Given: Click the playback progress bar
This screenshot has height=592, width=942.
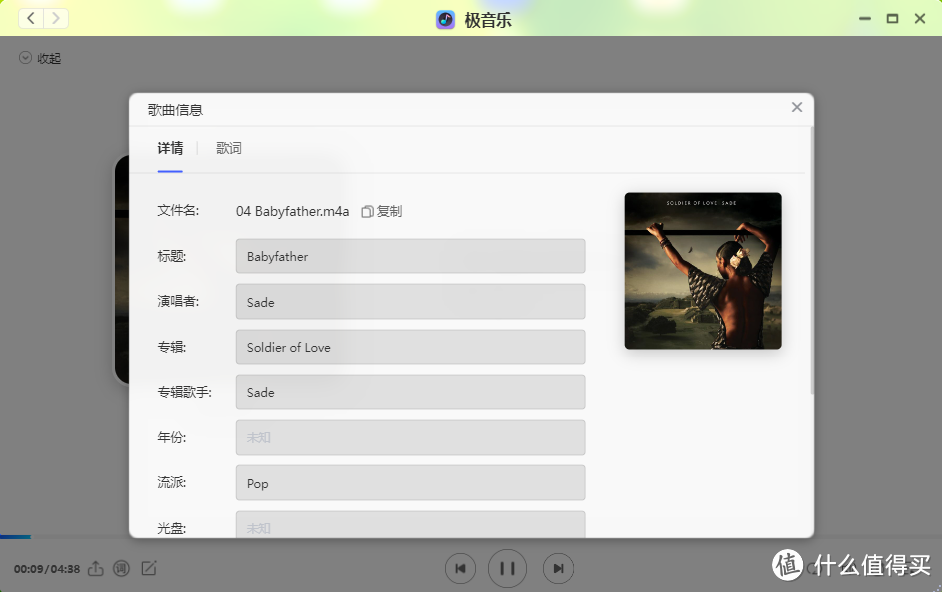Looking at the screenshot, I should (471, 537).
